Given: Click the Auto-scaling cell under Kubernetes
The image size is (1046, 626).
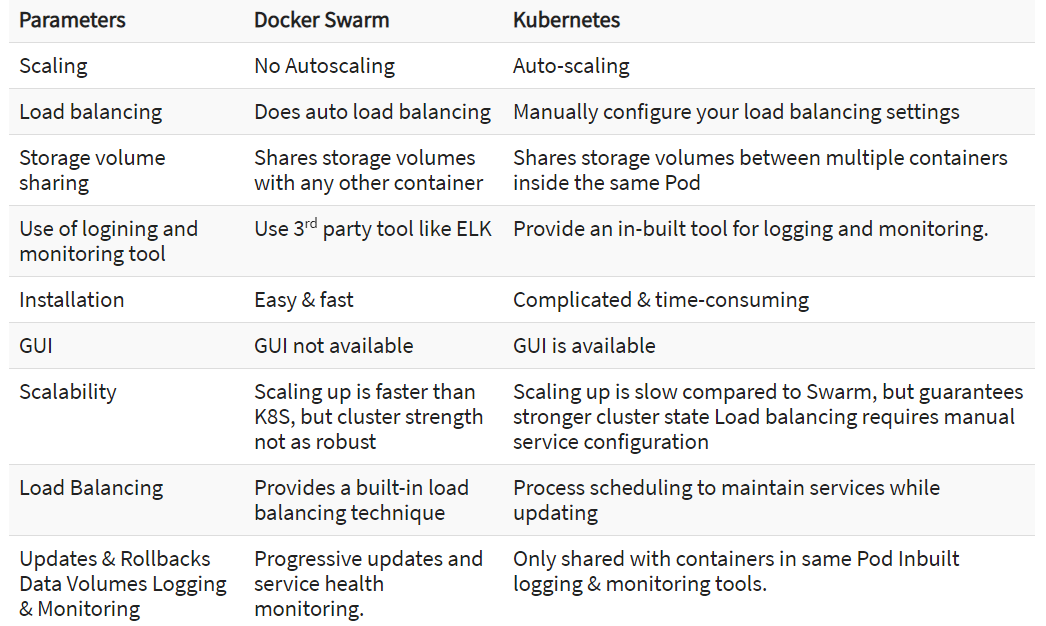Looking at the screenshot, I should [x=571, y=66].
